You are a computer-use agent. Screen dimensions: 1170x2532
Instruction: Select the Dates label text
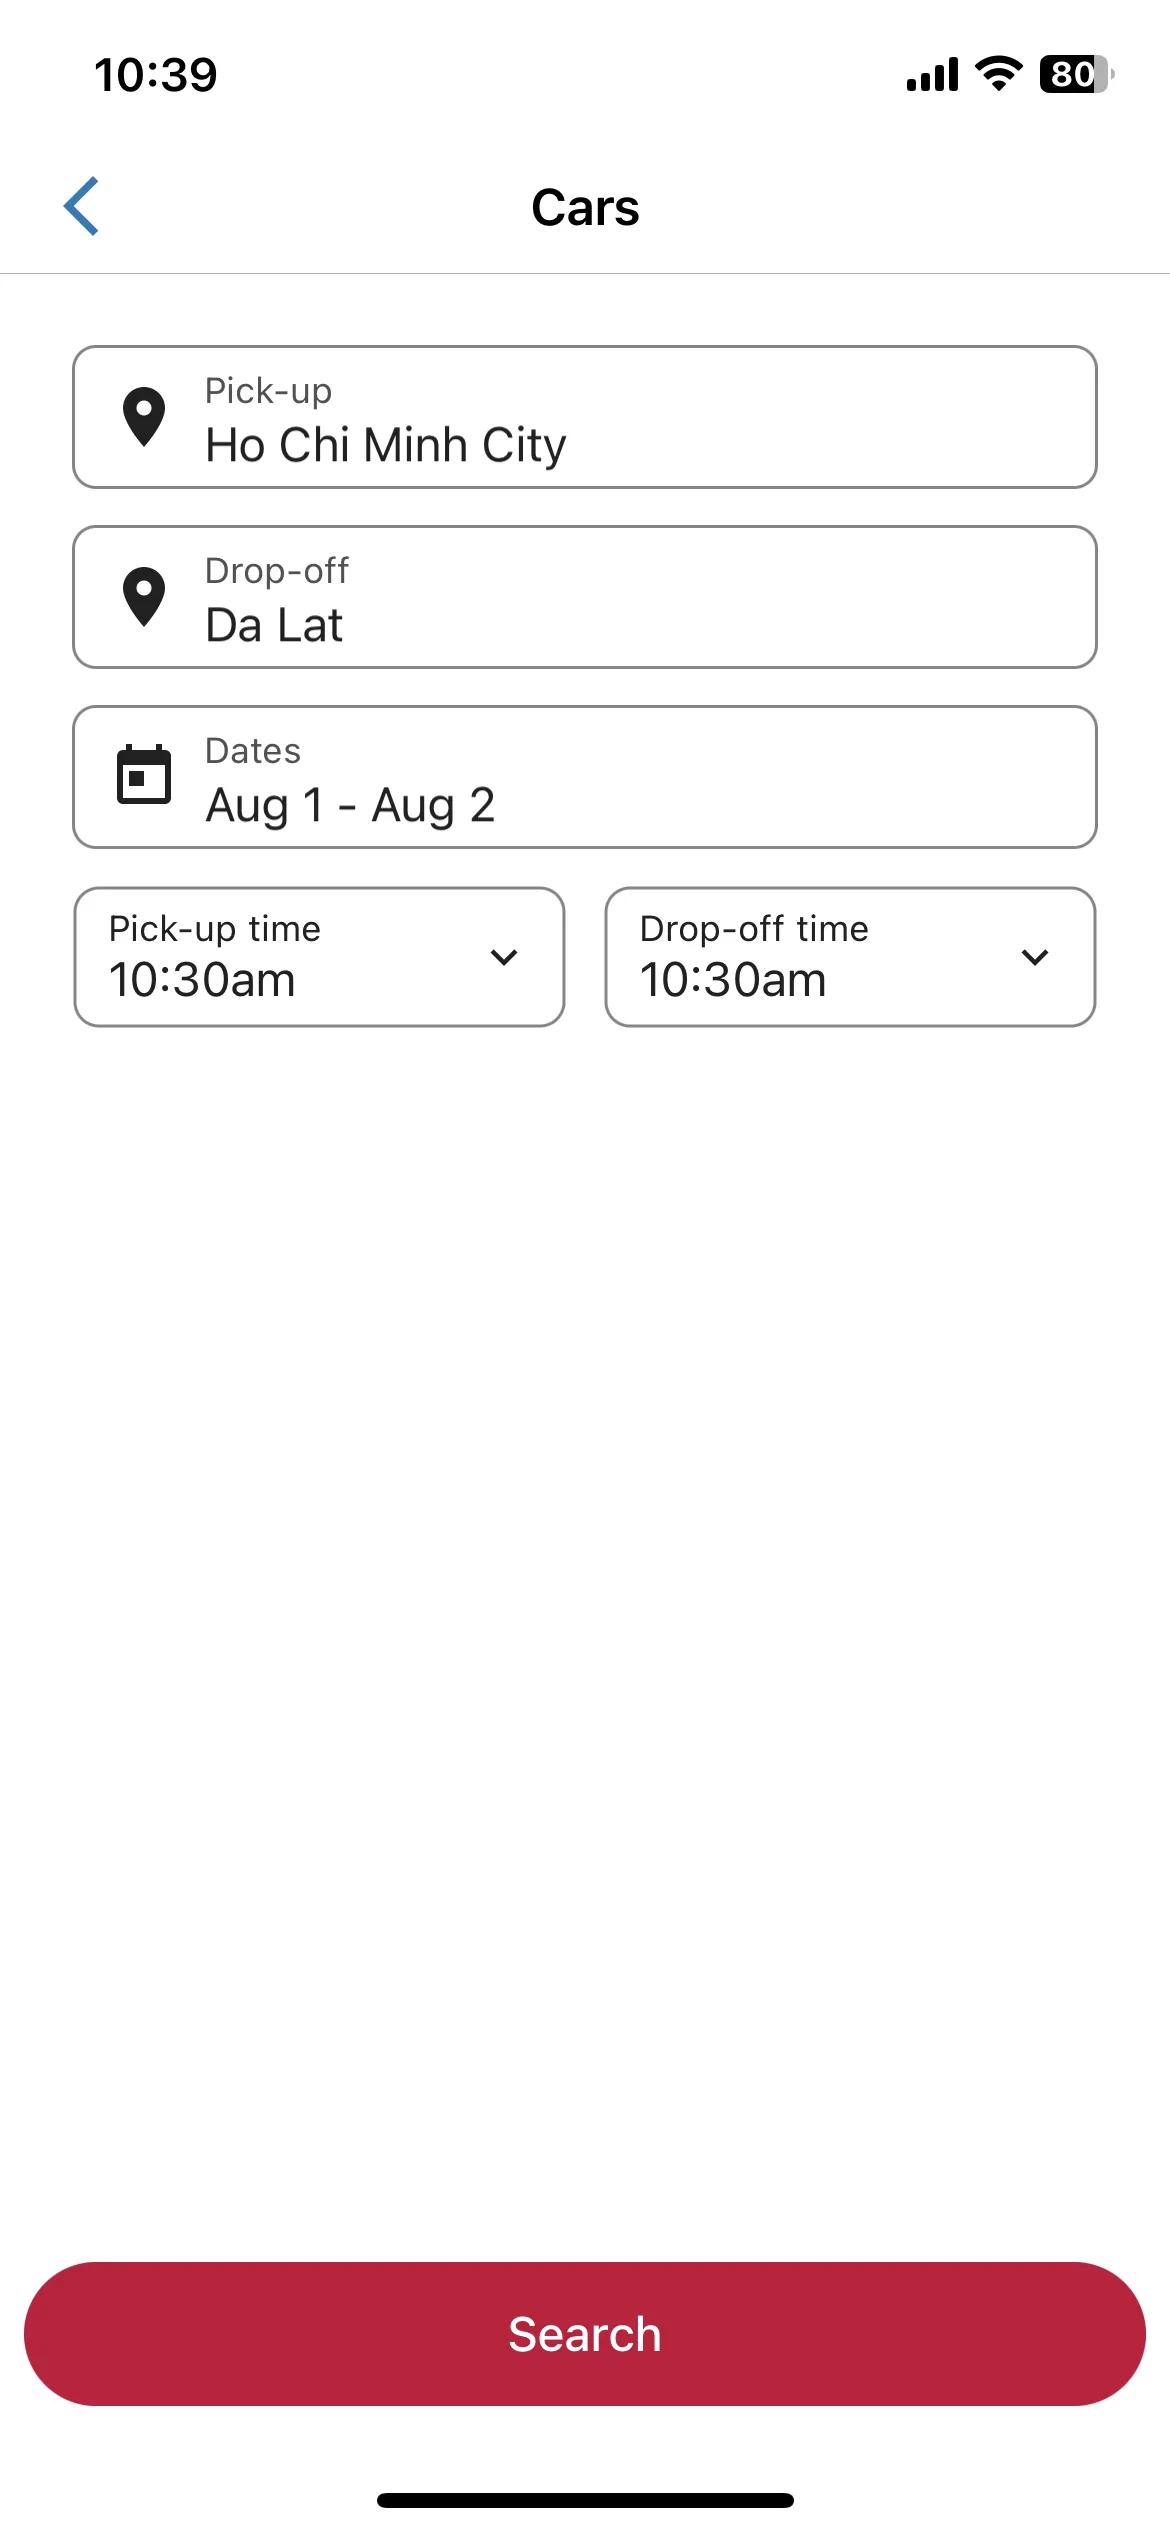pos(253,750)
